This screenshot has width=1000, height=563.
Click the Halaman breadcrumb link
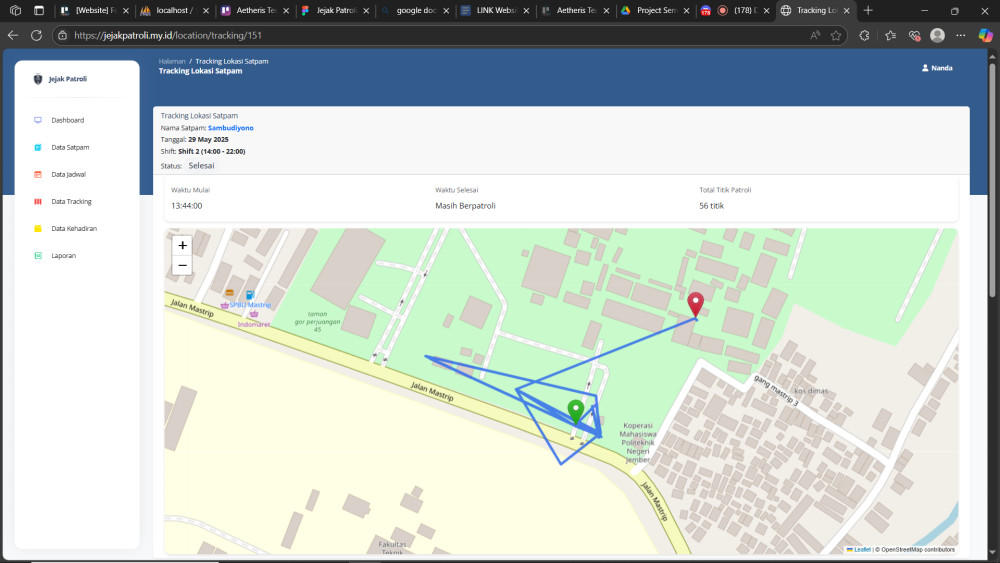tap(172, 61)
